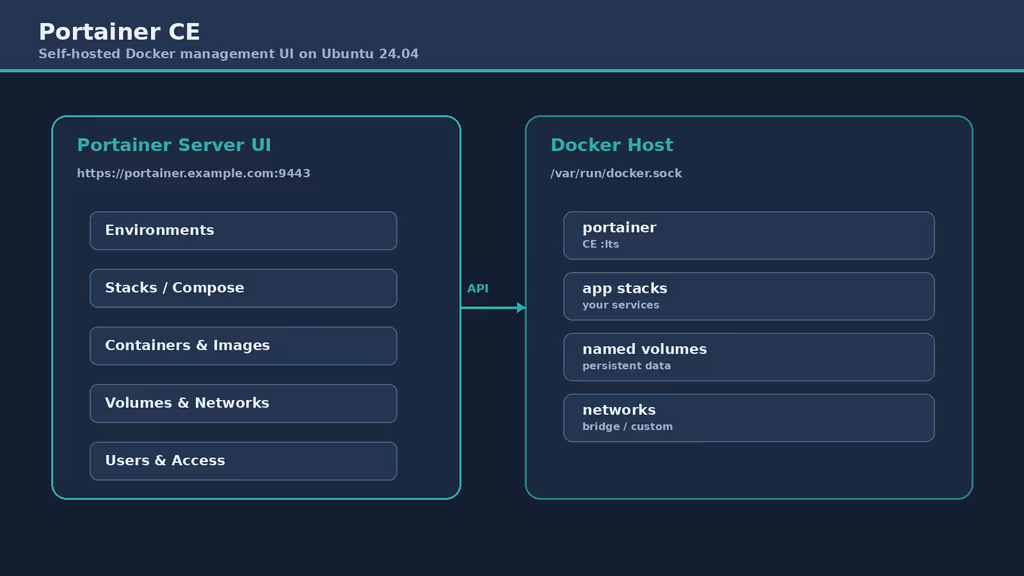Select the Environments box
Viewport: 1024px width, 576px height.
(x=243, y=231)
